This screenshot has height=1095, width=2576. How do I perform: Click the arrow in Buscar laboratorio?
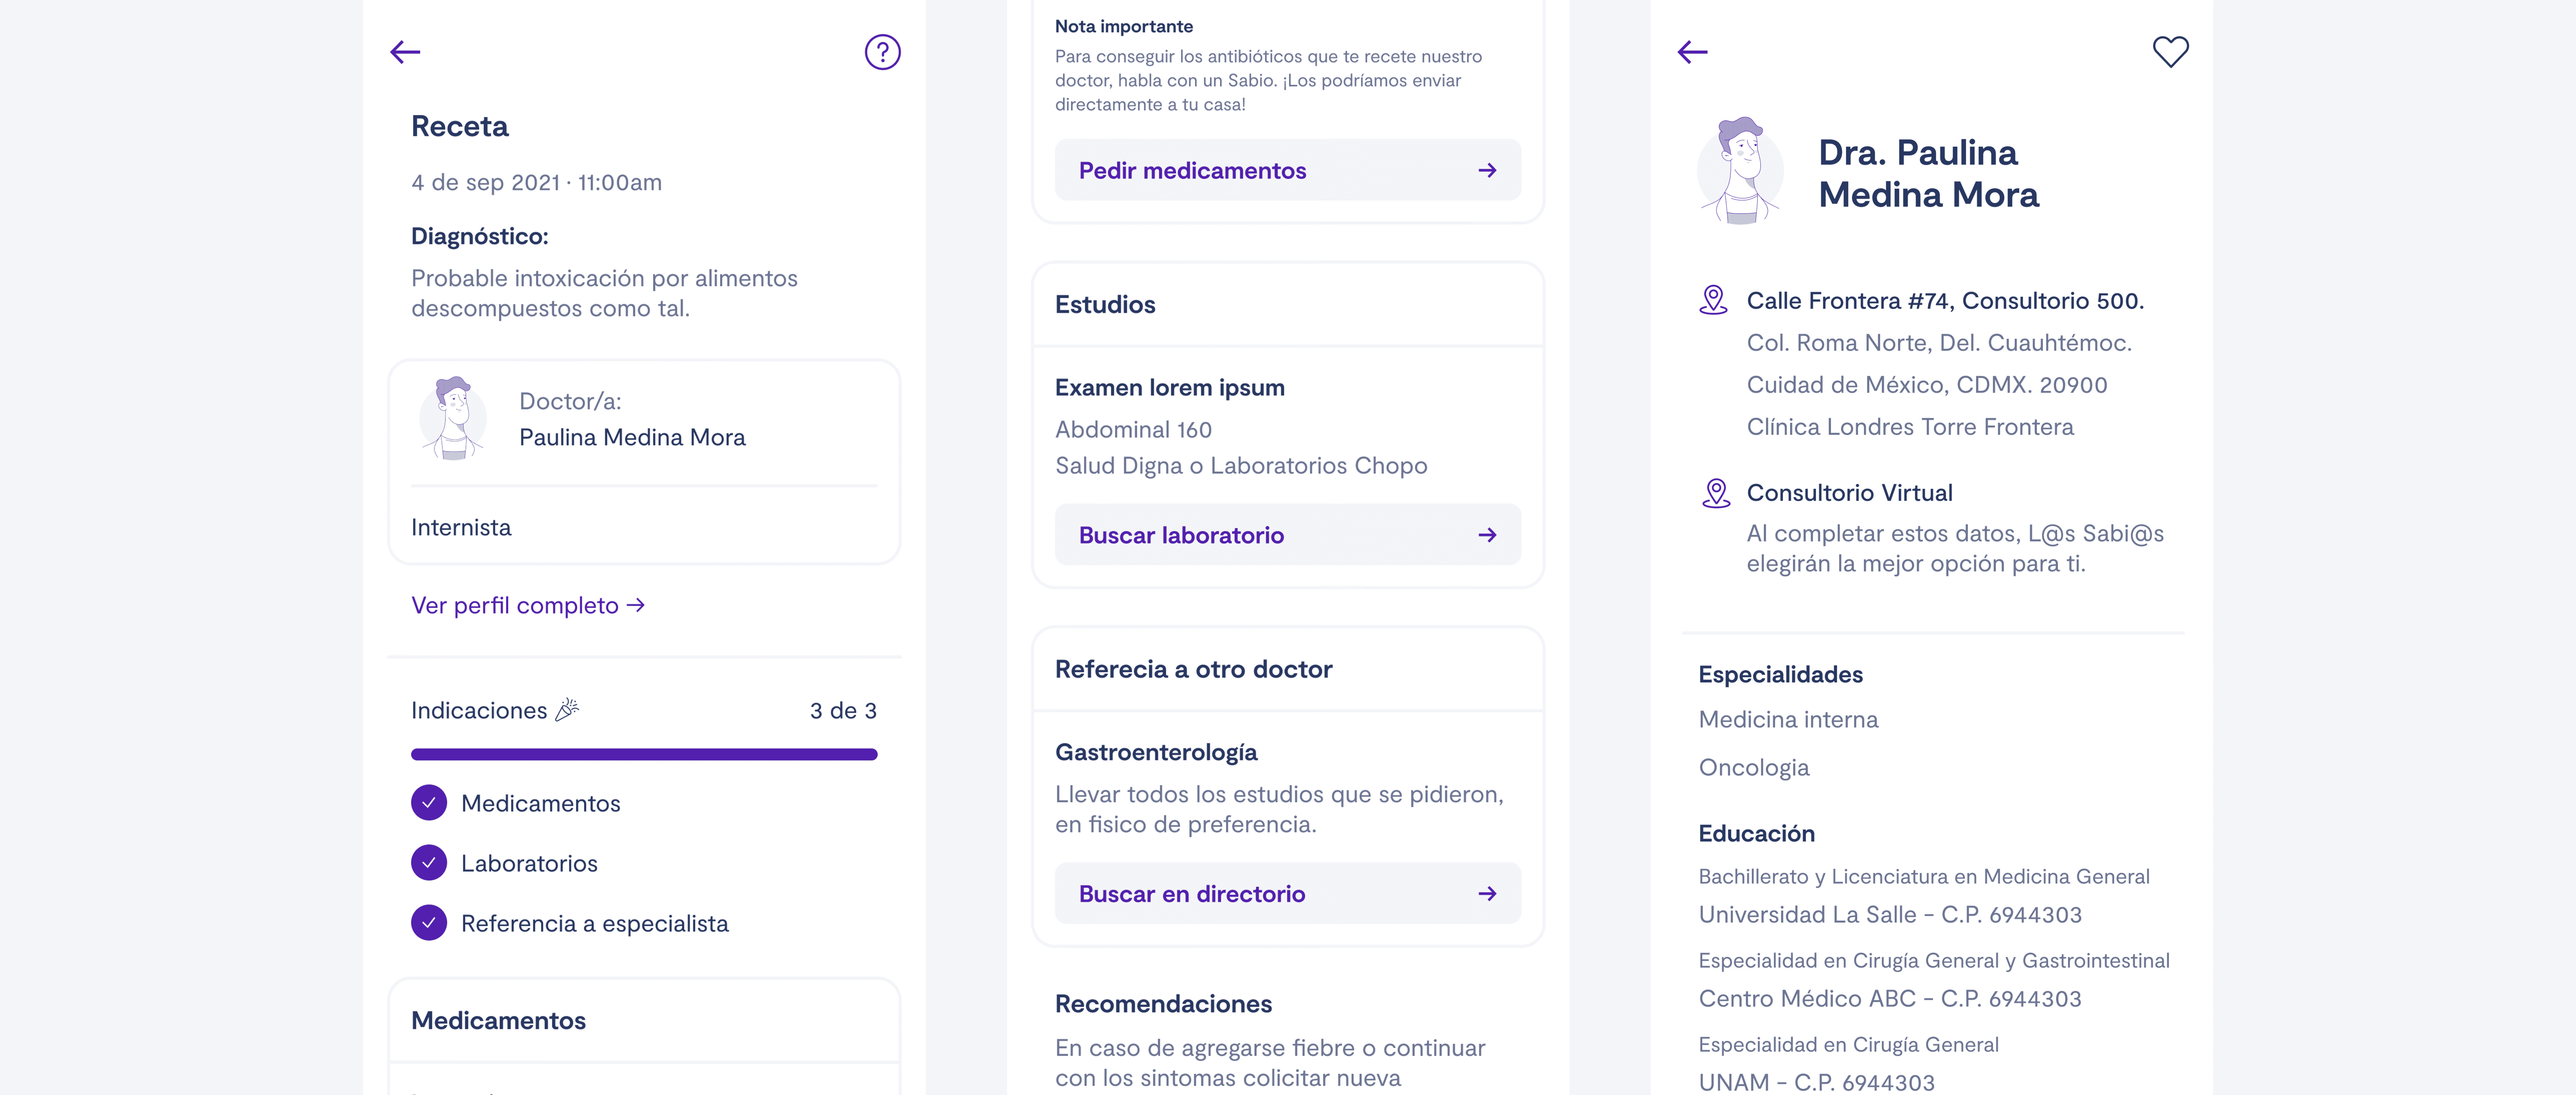point(1487,535)
